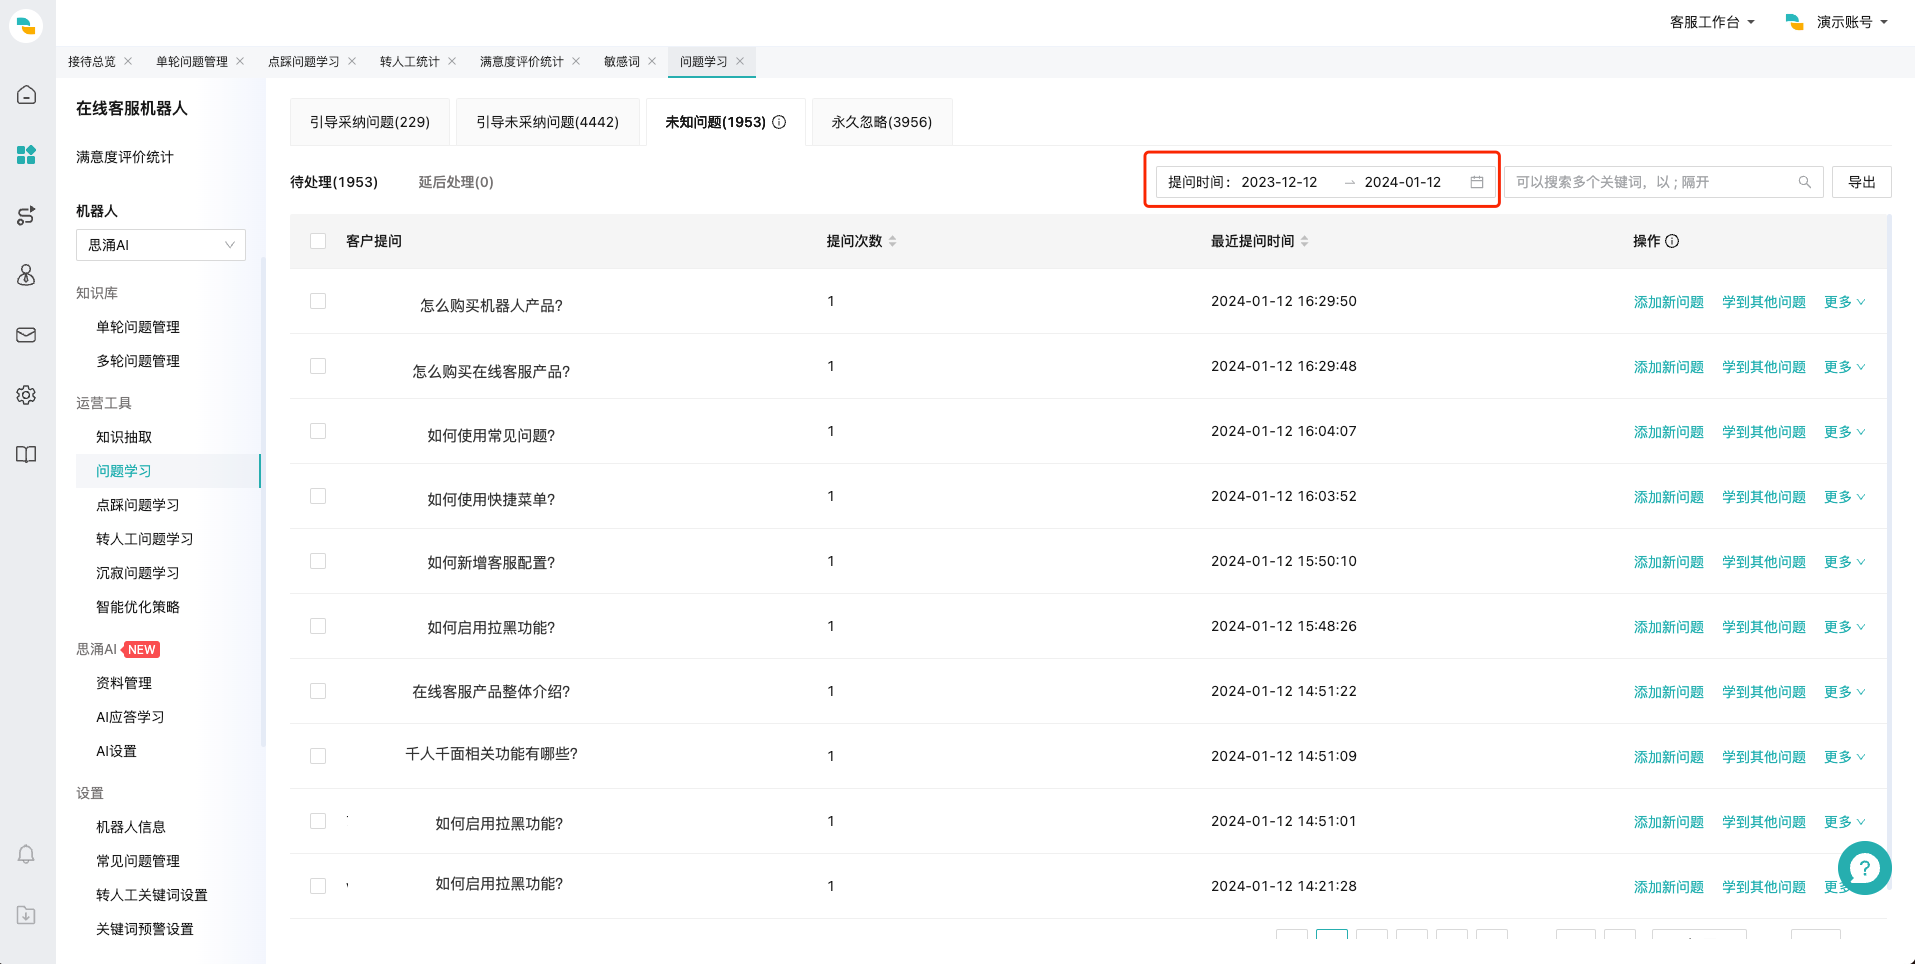Click the open book icon in sidebar
1915x964 pixels.
coord(27,455)
